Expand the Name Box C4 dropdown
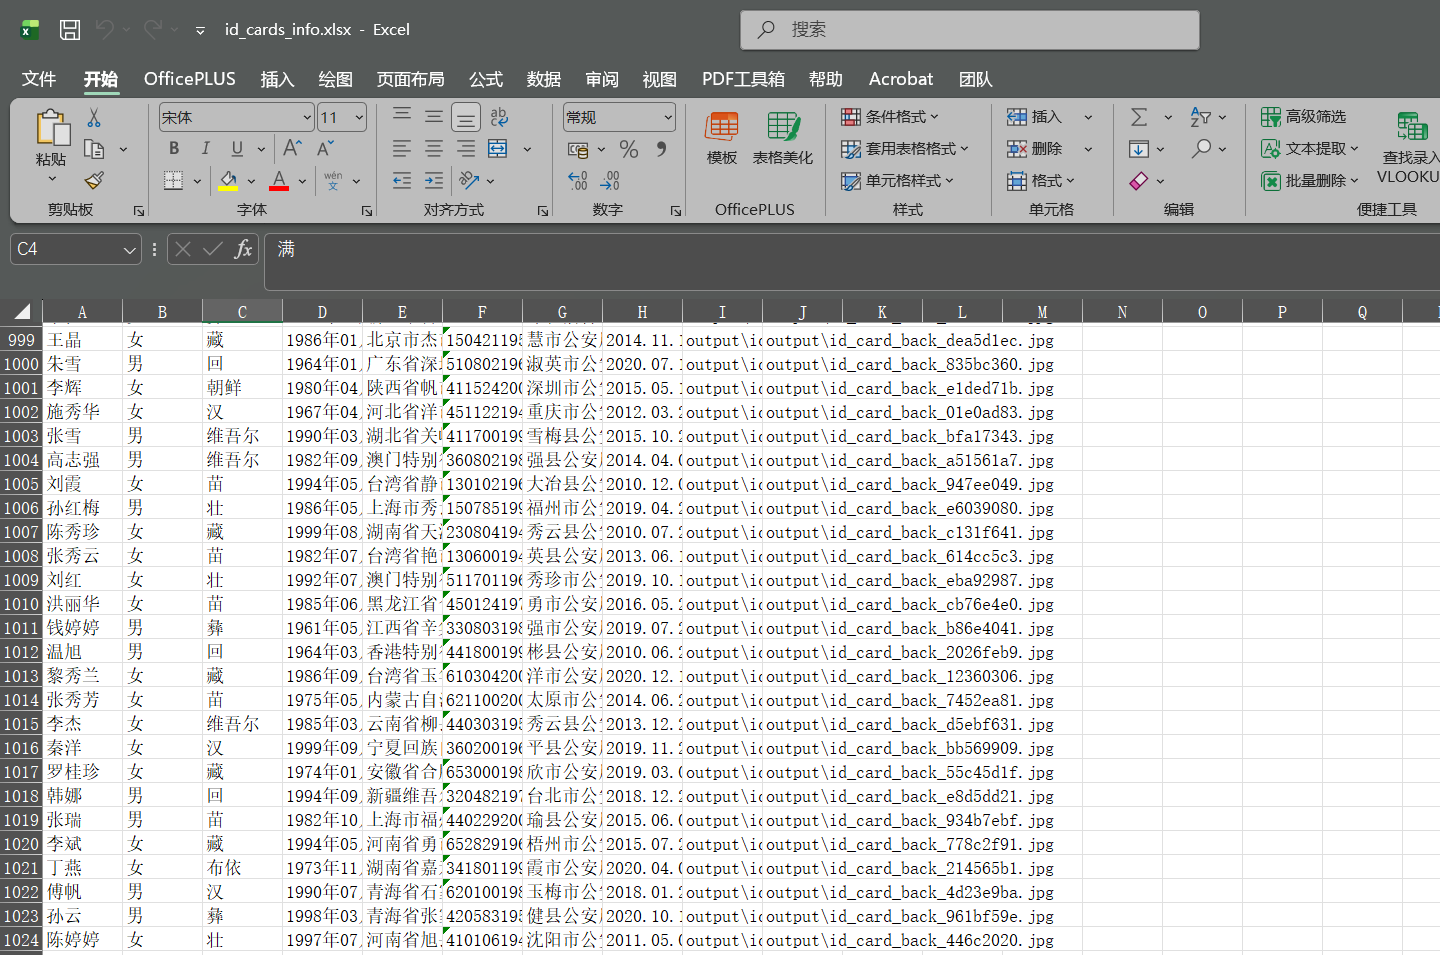Viewport: 1440px width, 955px height. 129,249
